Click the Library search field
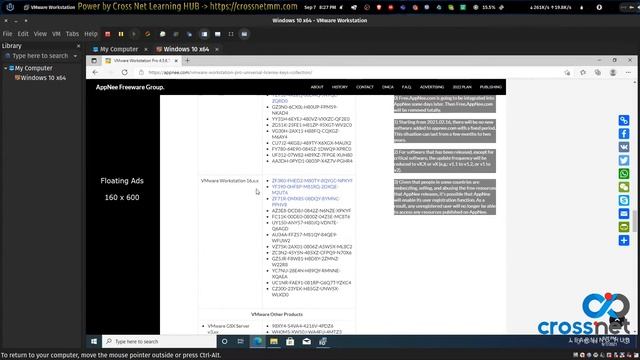This screenshot has width=640, height=360. tap(40, 56)
